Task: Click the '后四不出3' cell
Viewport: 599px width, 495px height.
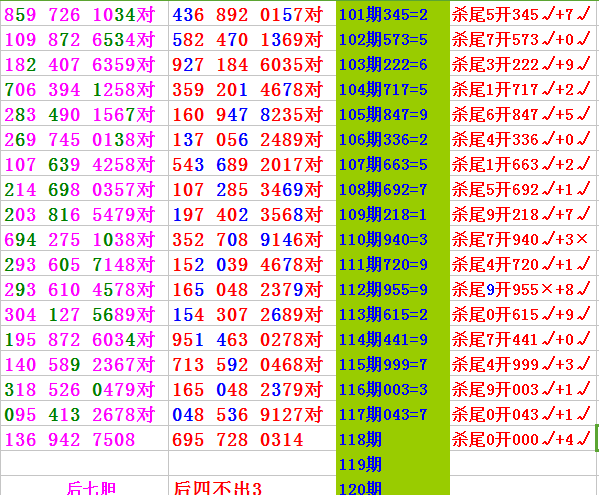Action: click(252, 486)
